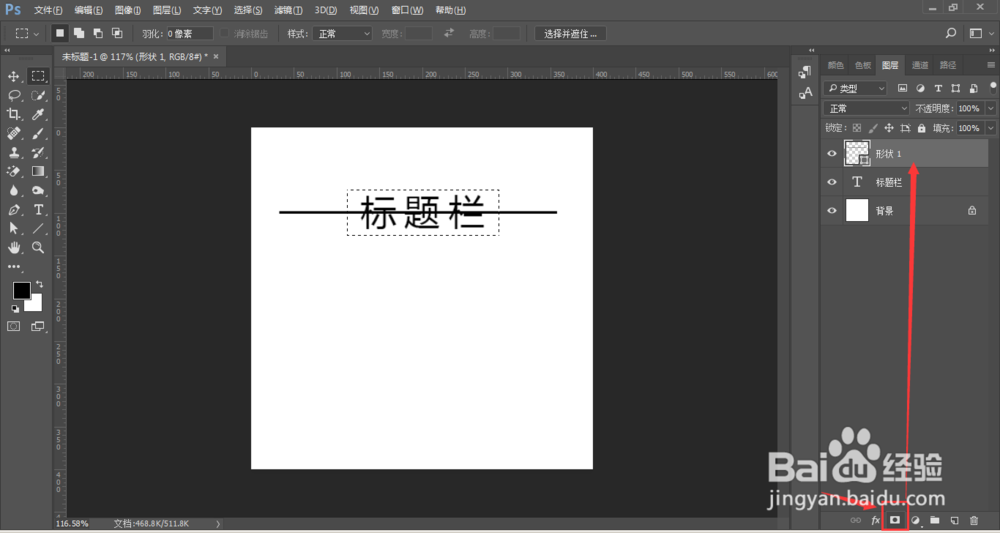Select the History Brush tool
This screenshot has width=1000, height=533.
point(38,152)
